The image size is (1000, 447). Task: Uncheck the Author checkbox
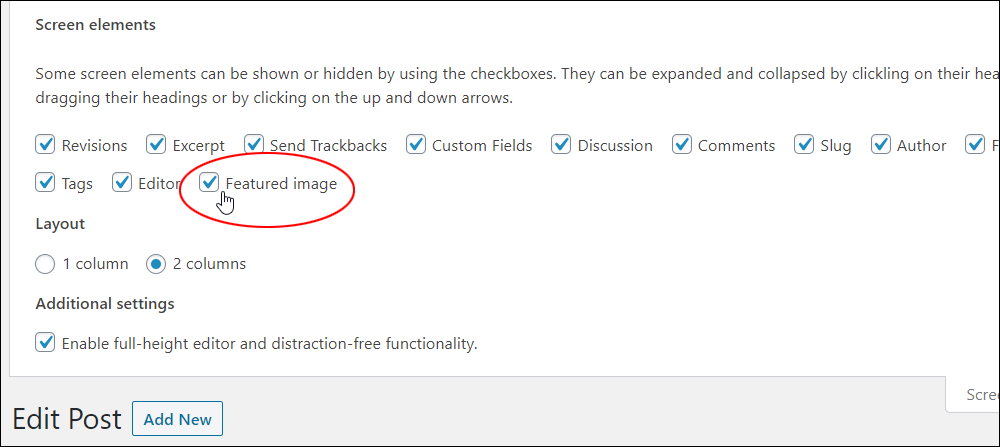[x=881, y=145]
